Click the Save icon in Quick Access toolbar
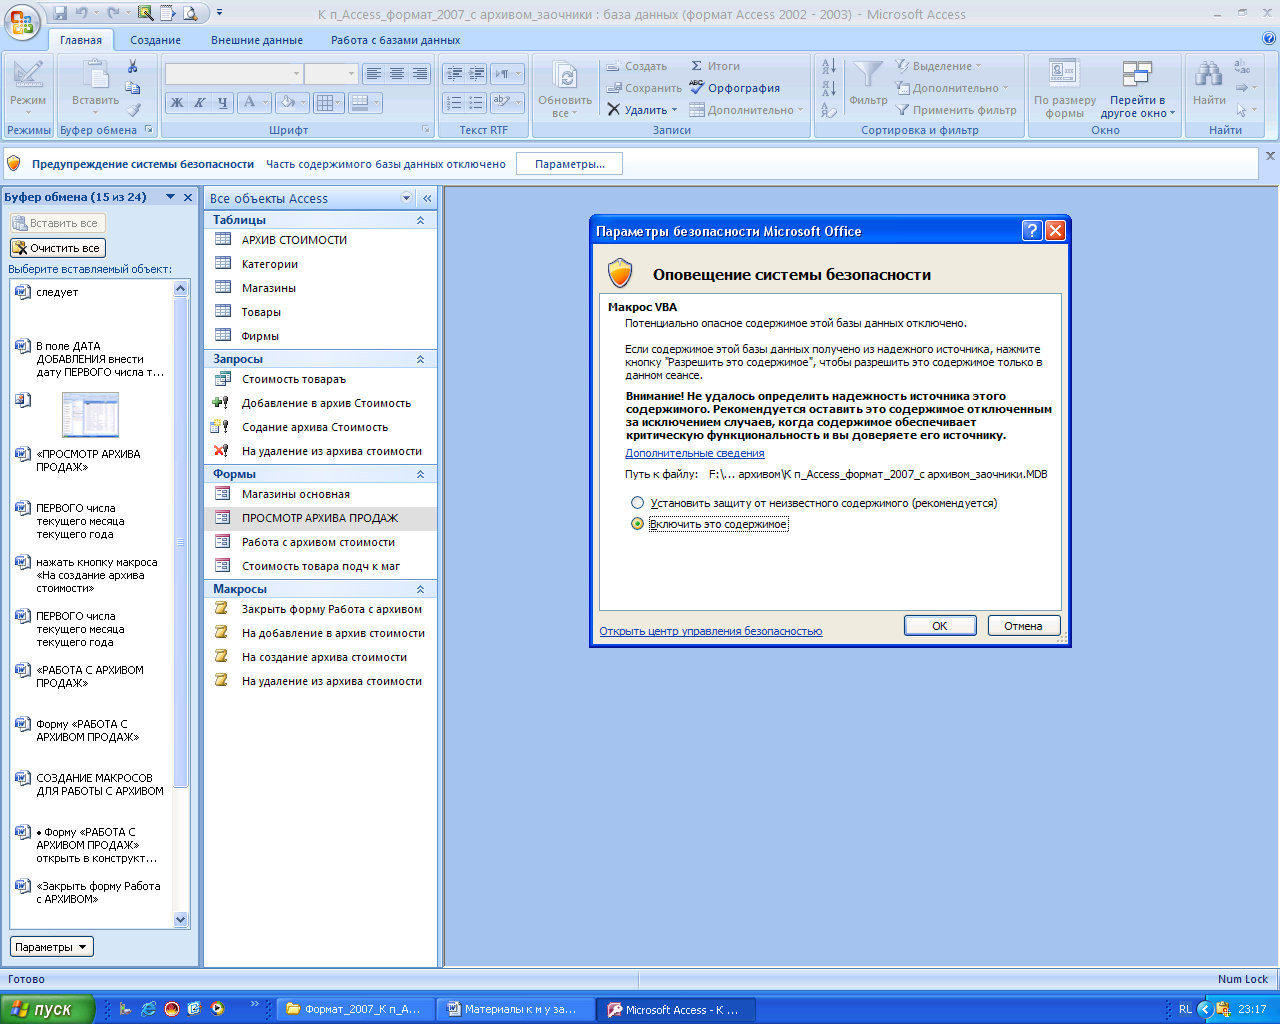 60,13
